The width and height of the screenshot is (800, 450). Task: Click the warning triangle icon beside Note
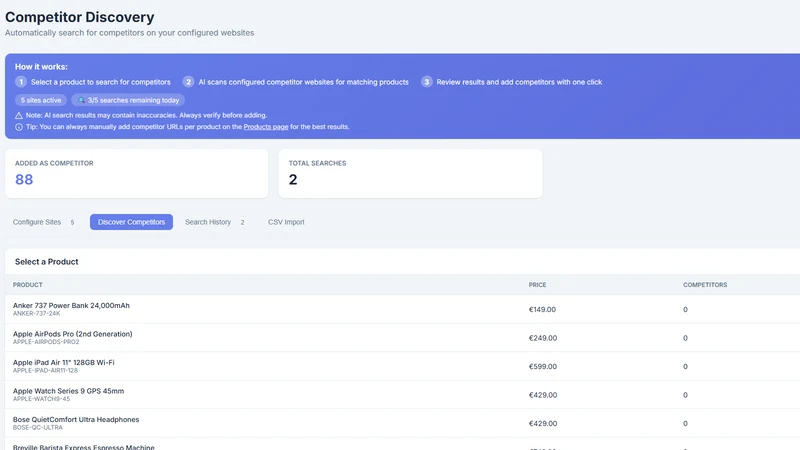pos(19,115)
